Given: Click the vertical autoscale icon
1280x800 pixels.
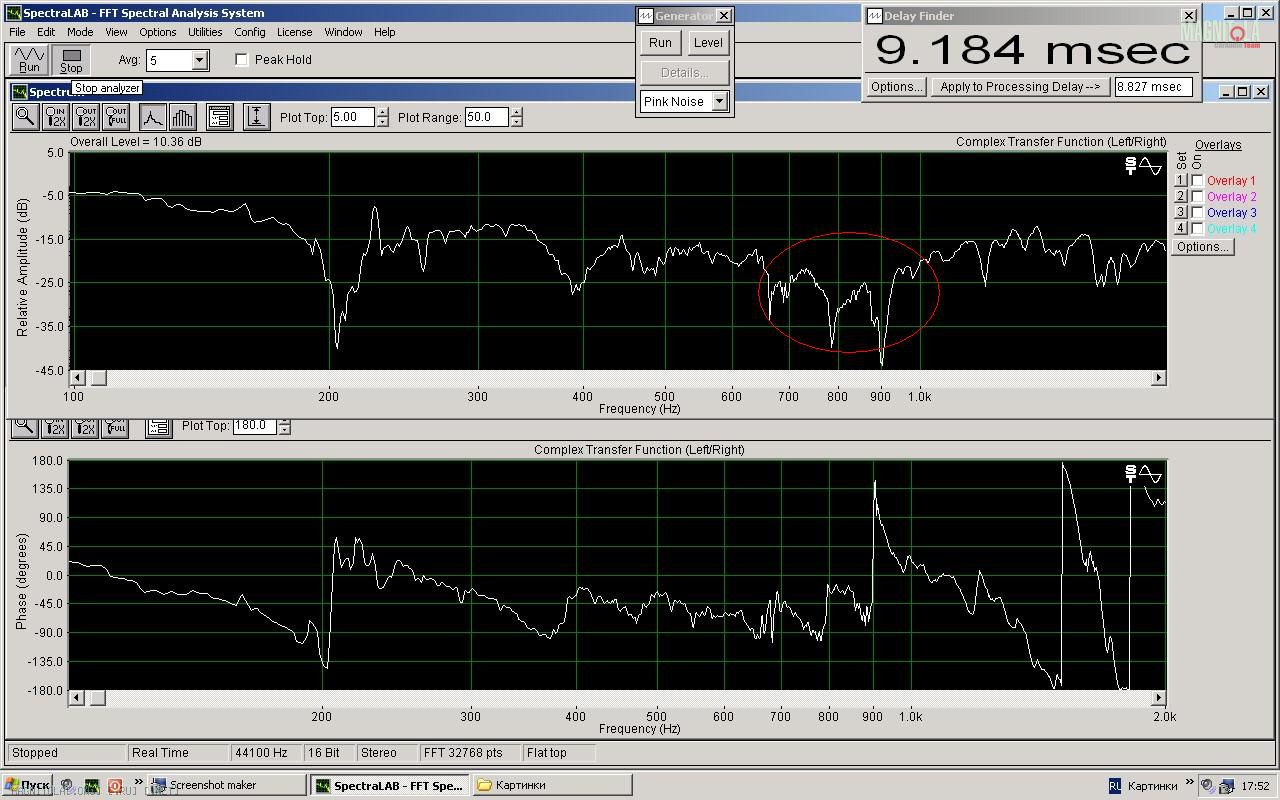Looking at the screenshot, I should coord(256,117).
